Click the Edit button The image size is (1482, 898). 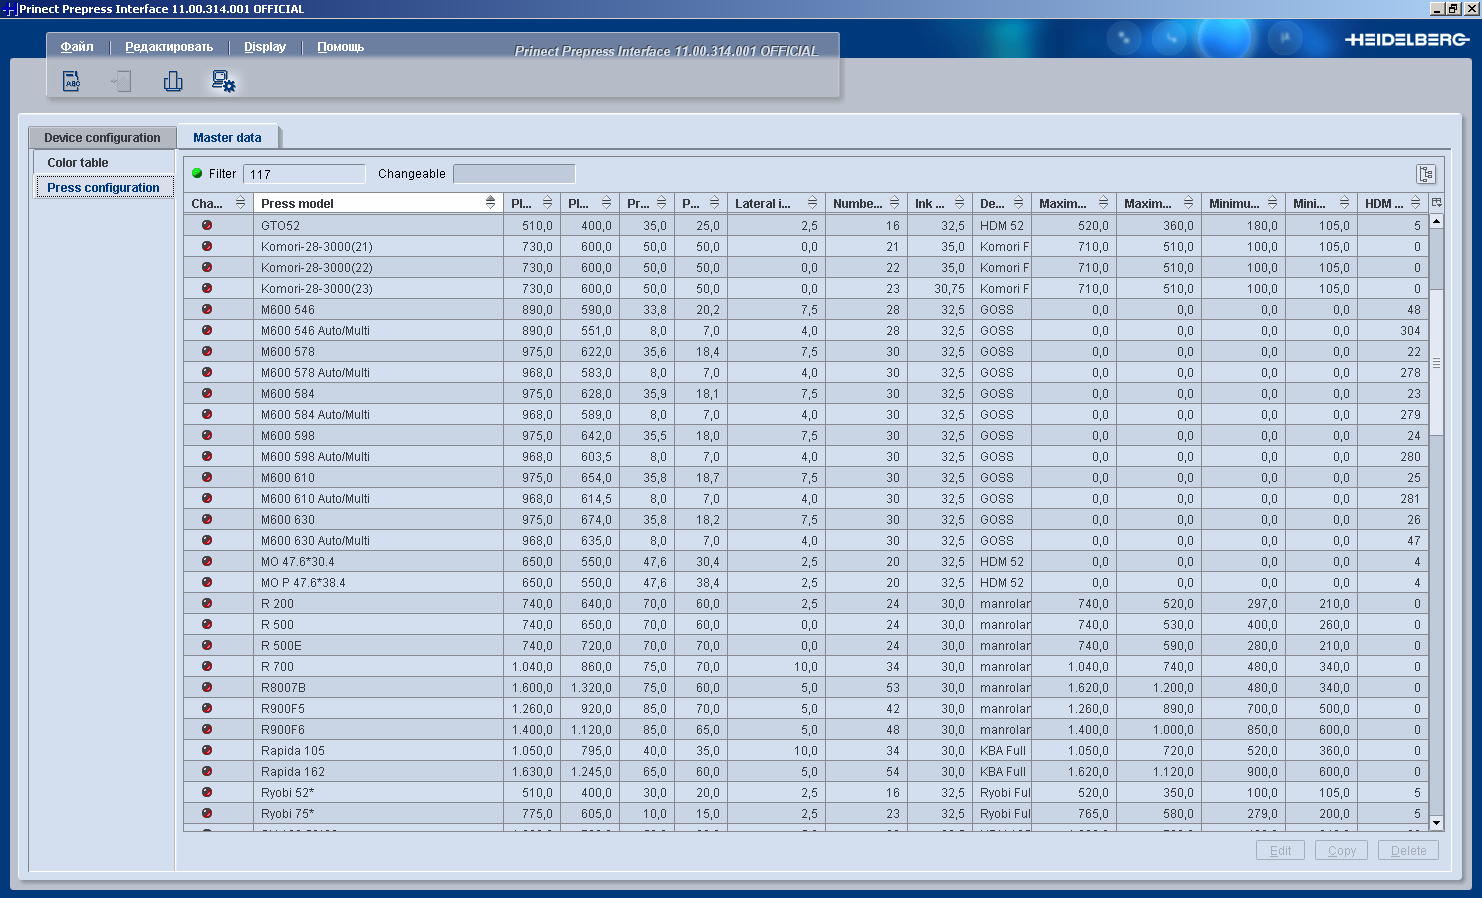pos(1280,850)
